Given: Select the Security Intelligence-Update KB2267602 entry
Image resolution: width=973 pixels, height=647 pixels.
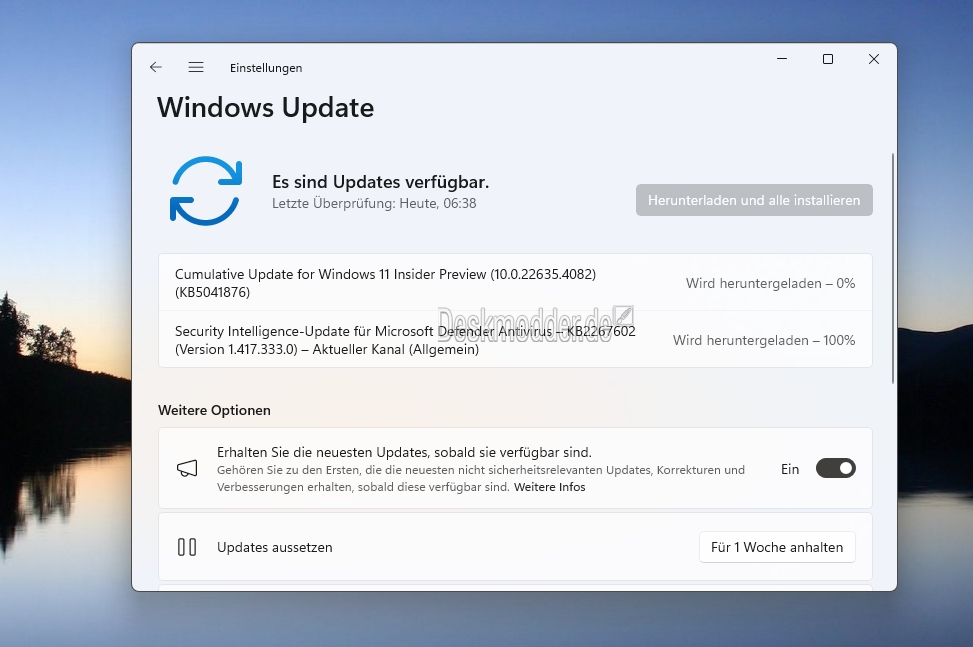Looking at the screenshot, I should coord(515,339).
